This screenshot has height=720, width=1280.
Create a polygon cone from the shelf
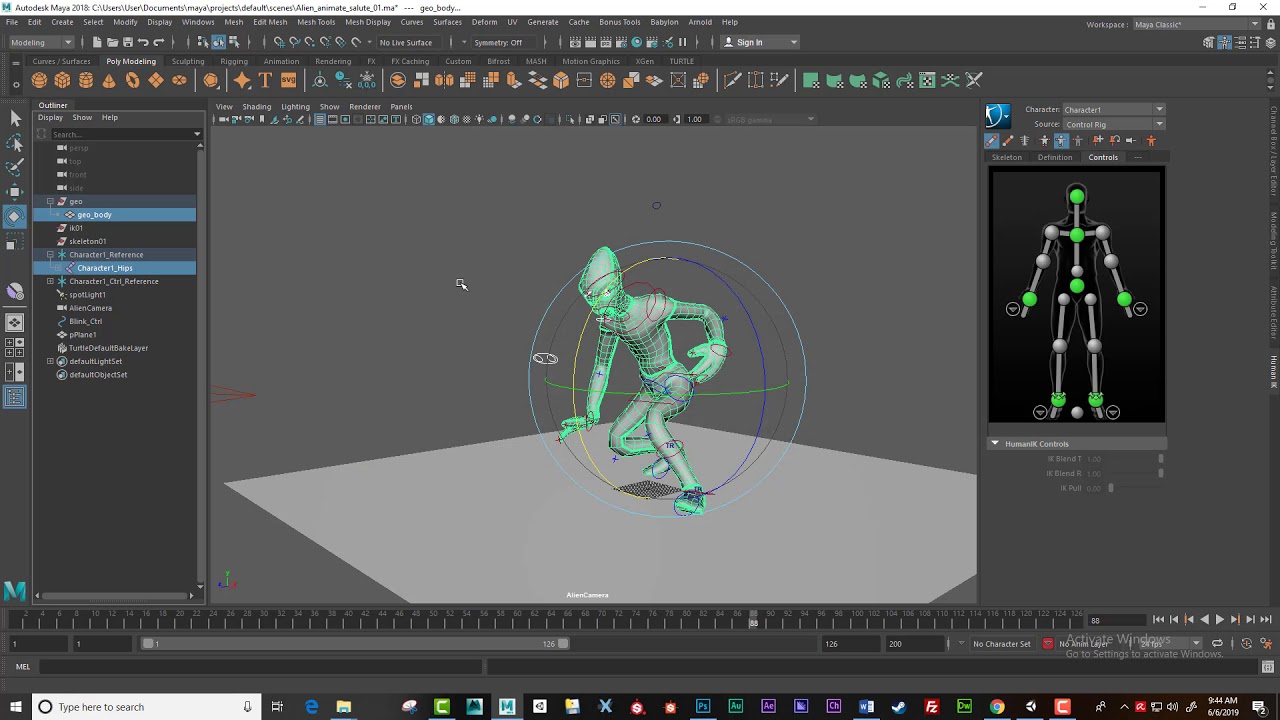click(109, 80)
